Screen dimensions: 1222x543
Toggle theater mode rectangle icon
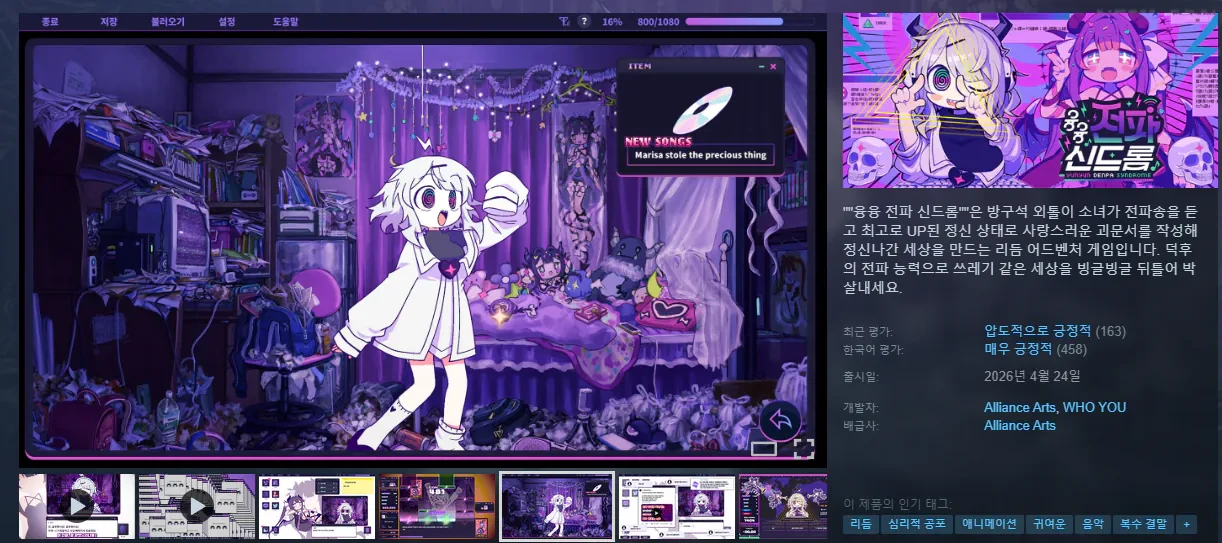pyautogui.click(x=764, y=449)
